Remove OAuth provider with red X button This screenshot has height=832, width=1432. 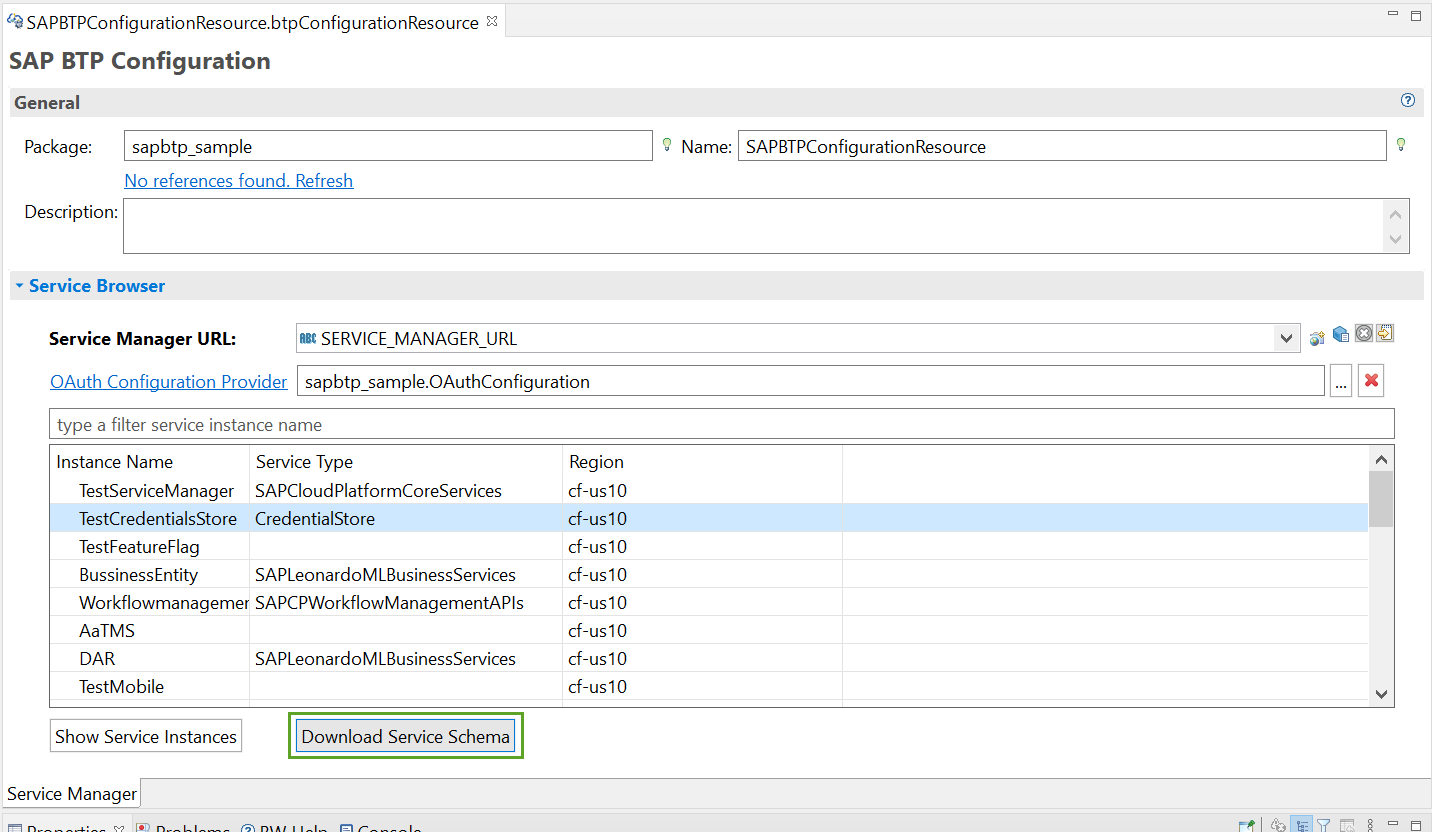point(1372,381)
